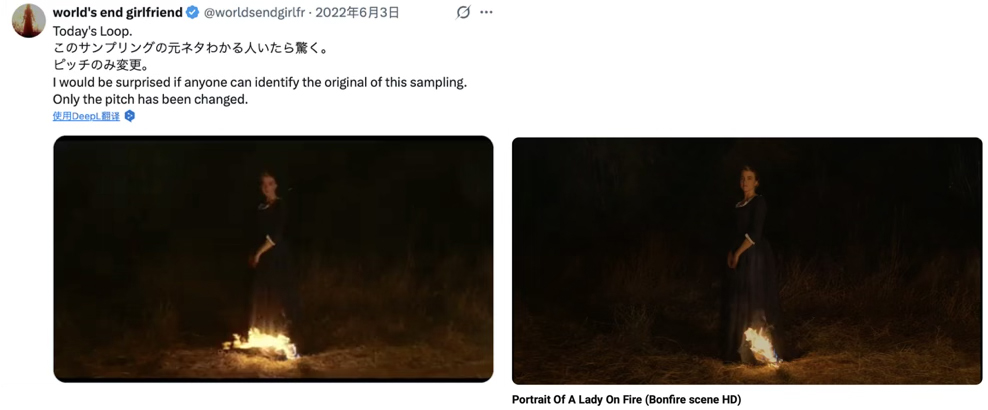Click the @worldsendgirlfr handle

click(x=256, y=13)
